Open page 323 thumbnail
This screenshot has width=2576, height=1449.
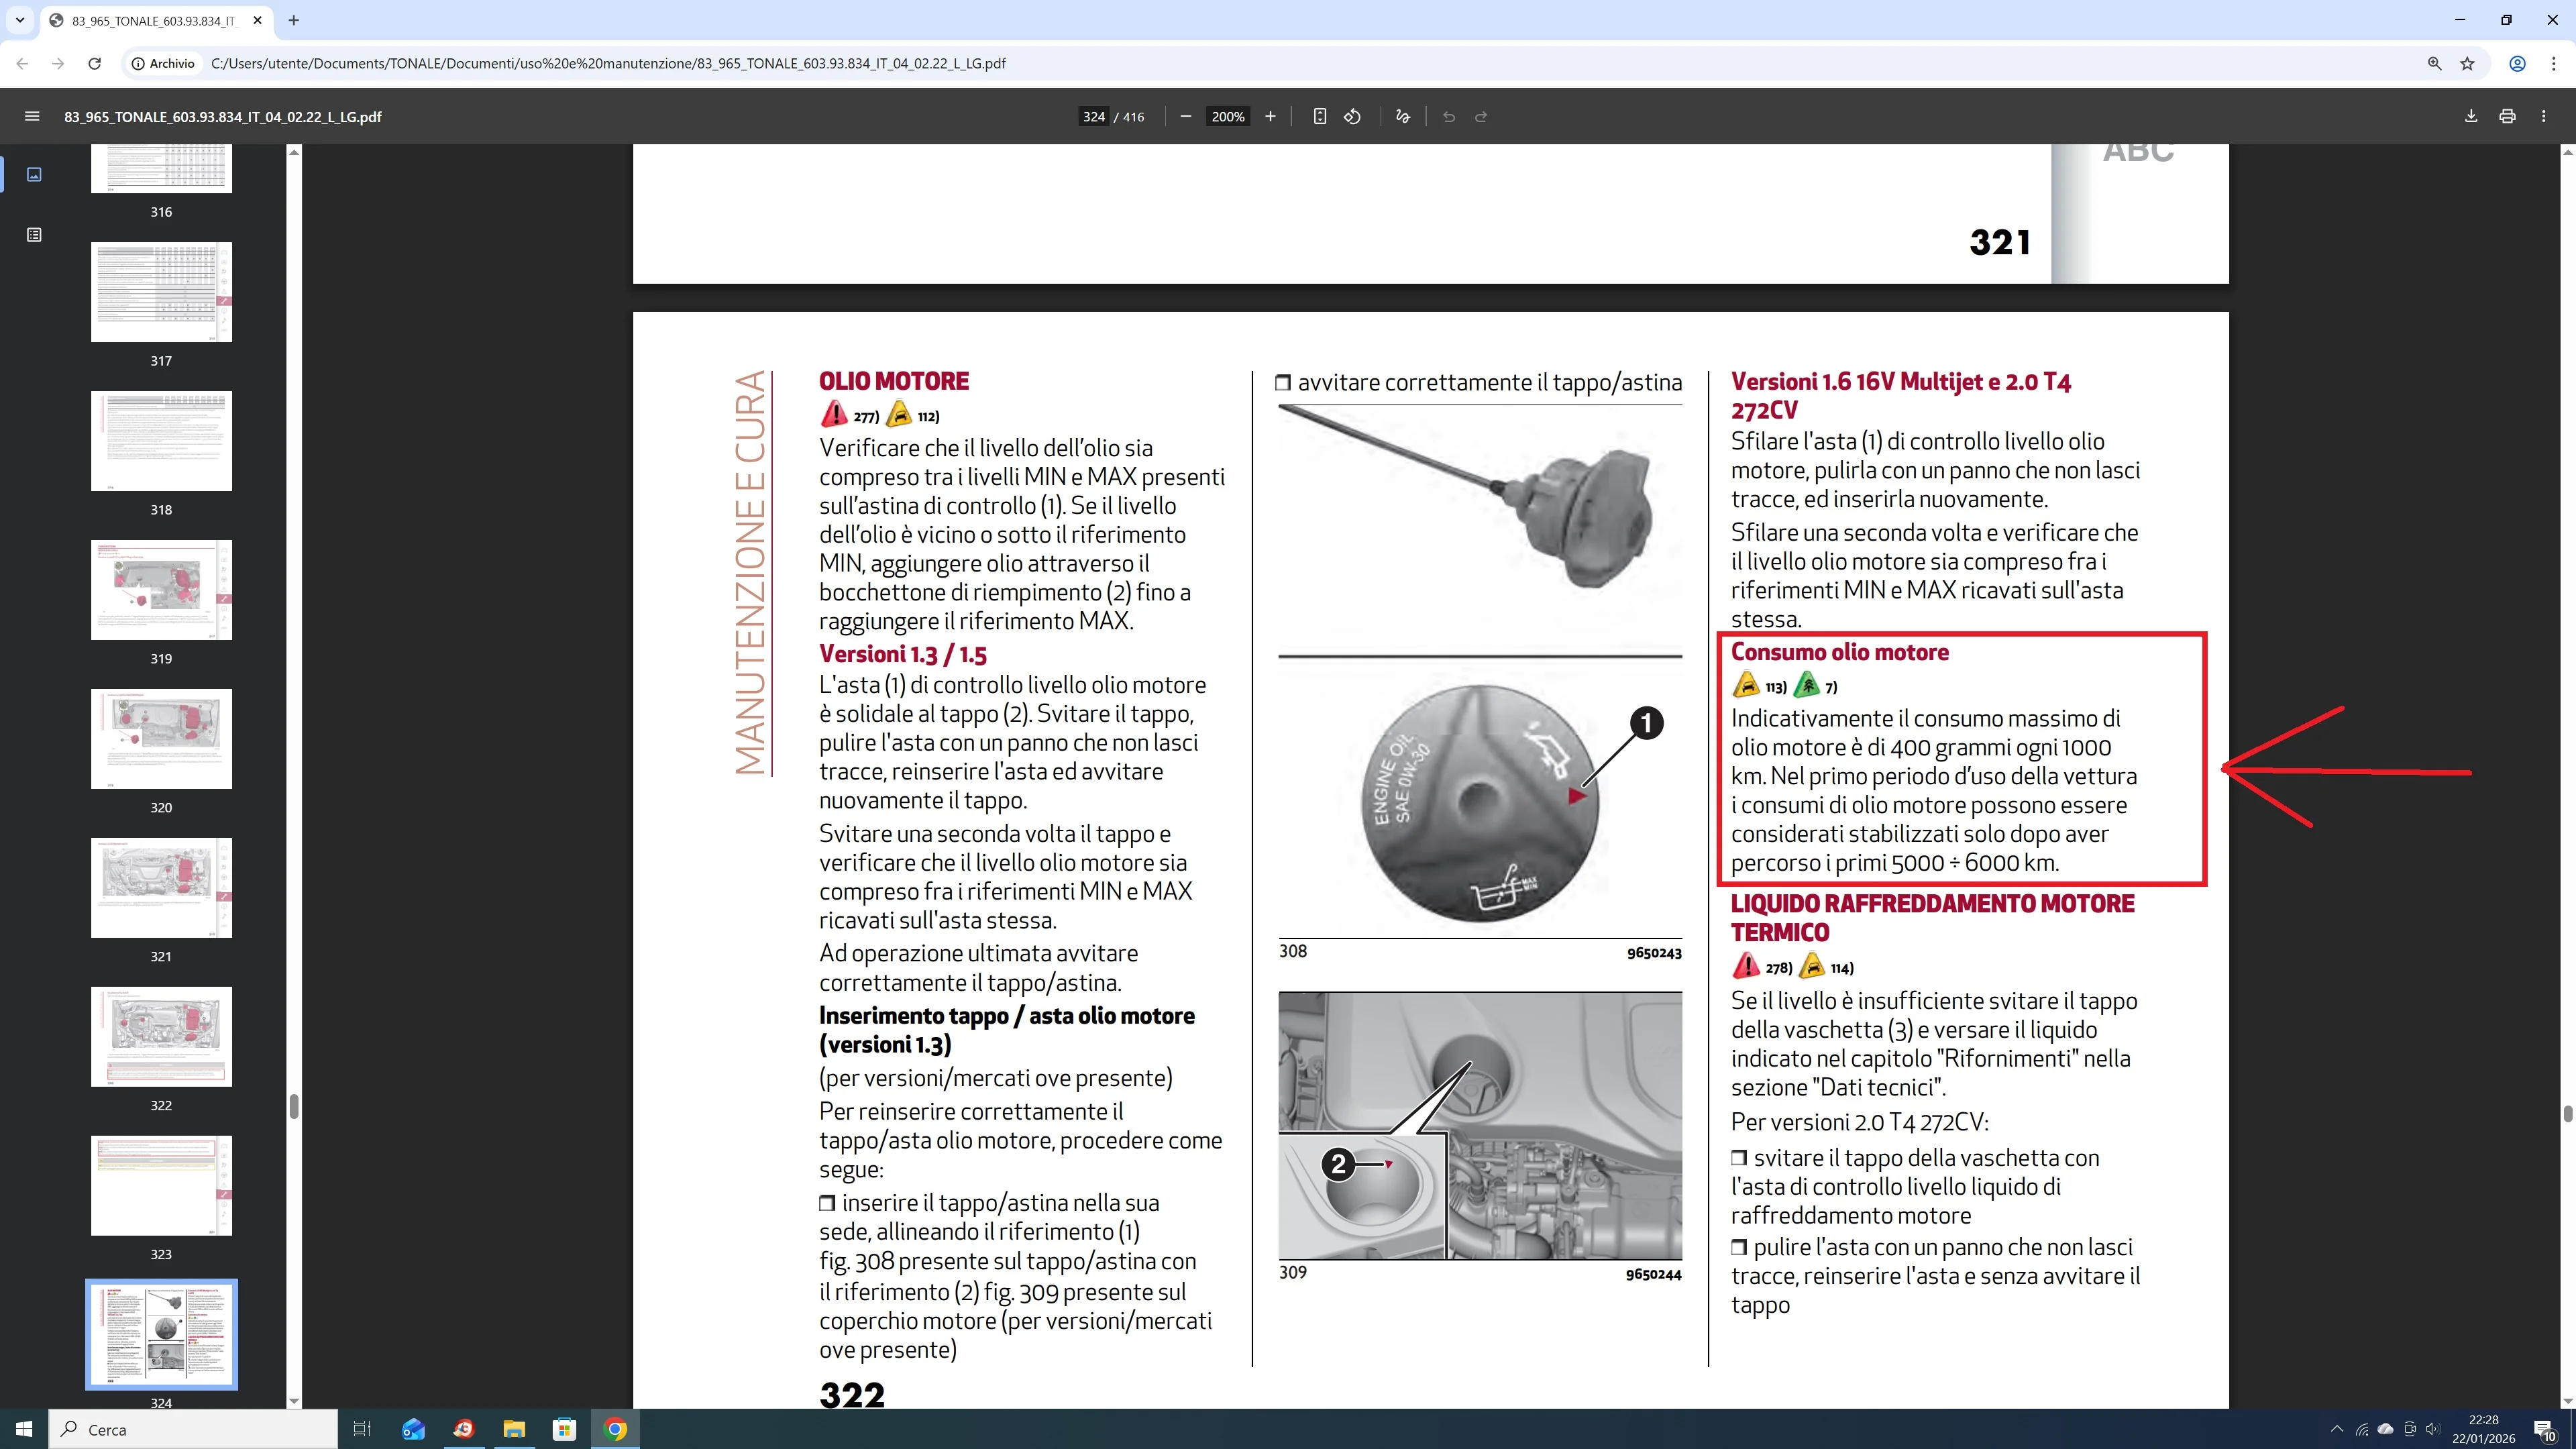[161, 1186]
